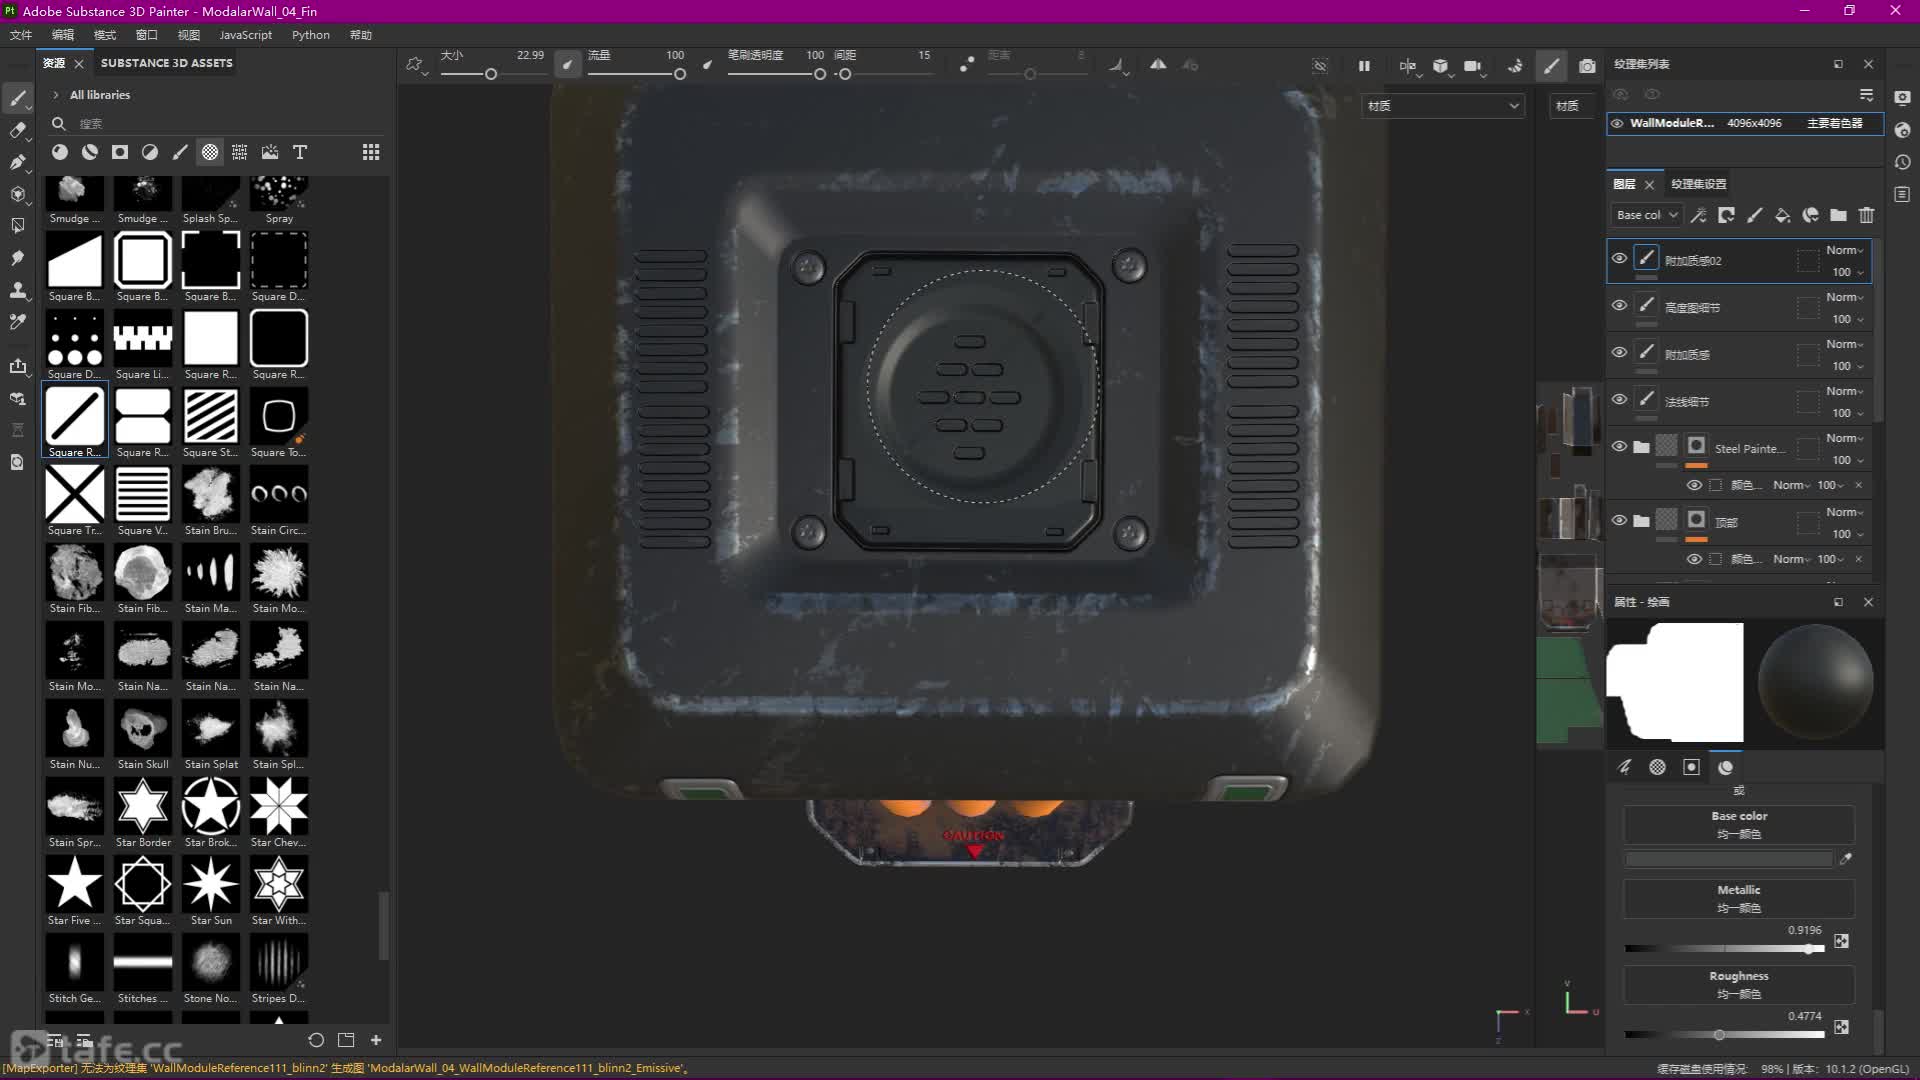This screenshot has height=1080, width=1920.
Task: Filter assets by Smart materials icon
Action: (x=90, y=152)
